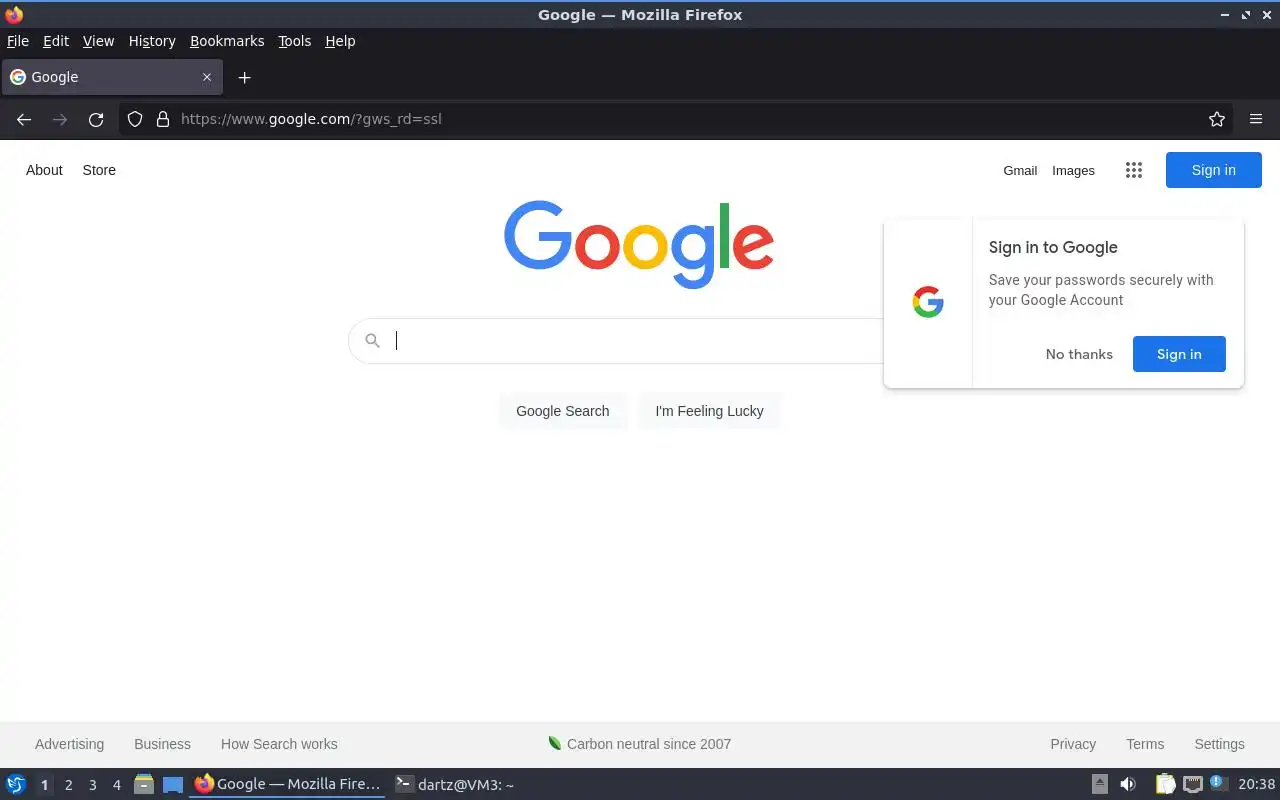
Task: Open a new tab with the plus button
Action: 244,77
